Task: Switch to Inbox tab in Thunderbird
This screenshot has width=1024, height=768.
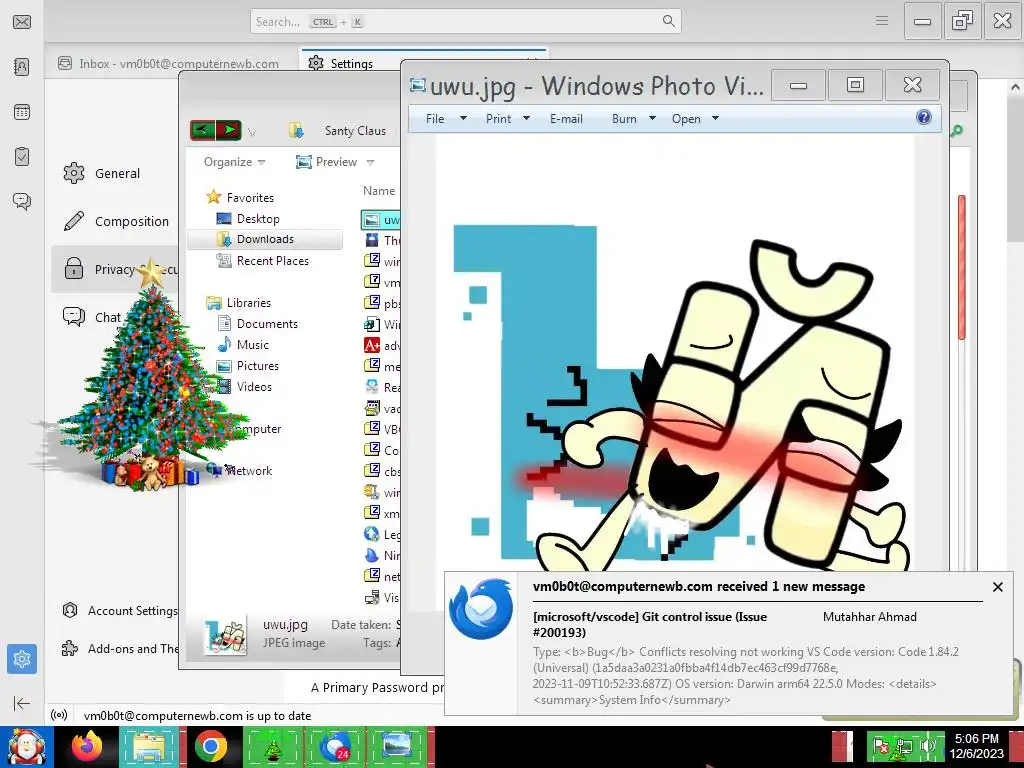Action: 168,63
